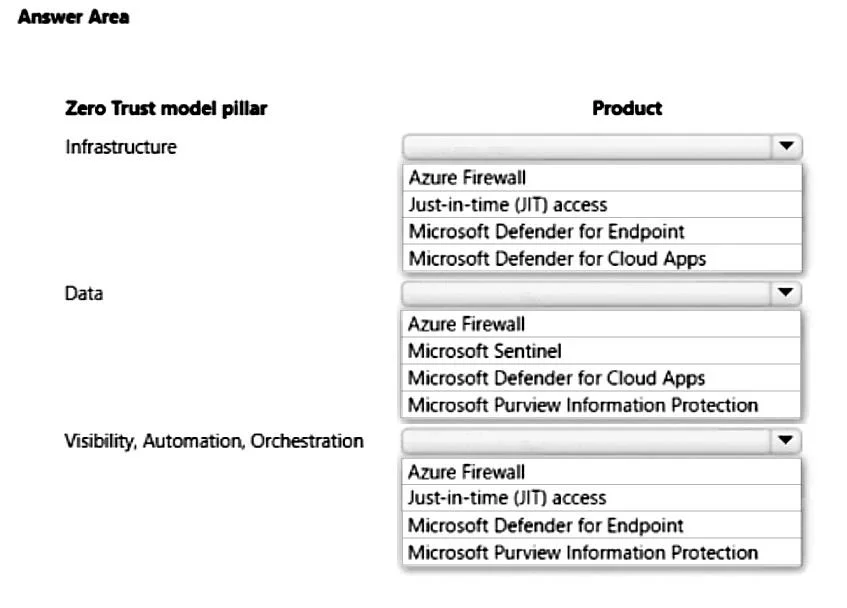Pick Microsoft Defender for Cloud Apps under Data
This screenshot has width=847, height=608.
[601, 378]
